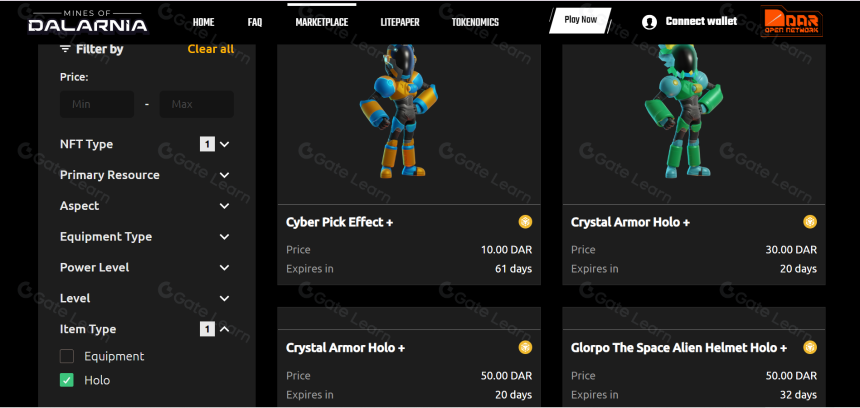Screen dimensions: 860x408
Task: Open the TOKENOMICS page
Action: pos(475,22)
